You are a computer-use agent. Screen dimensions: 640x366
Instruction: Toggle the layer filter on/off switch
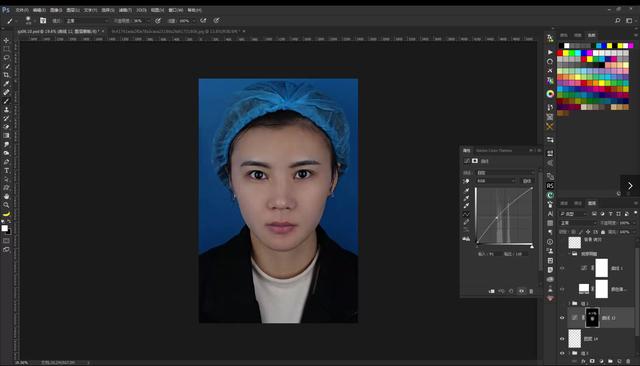click(x=636, y=213)
